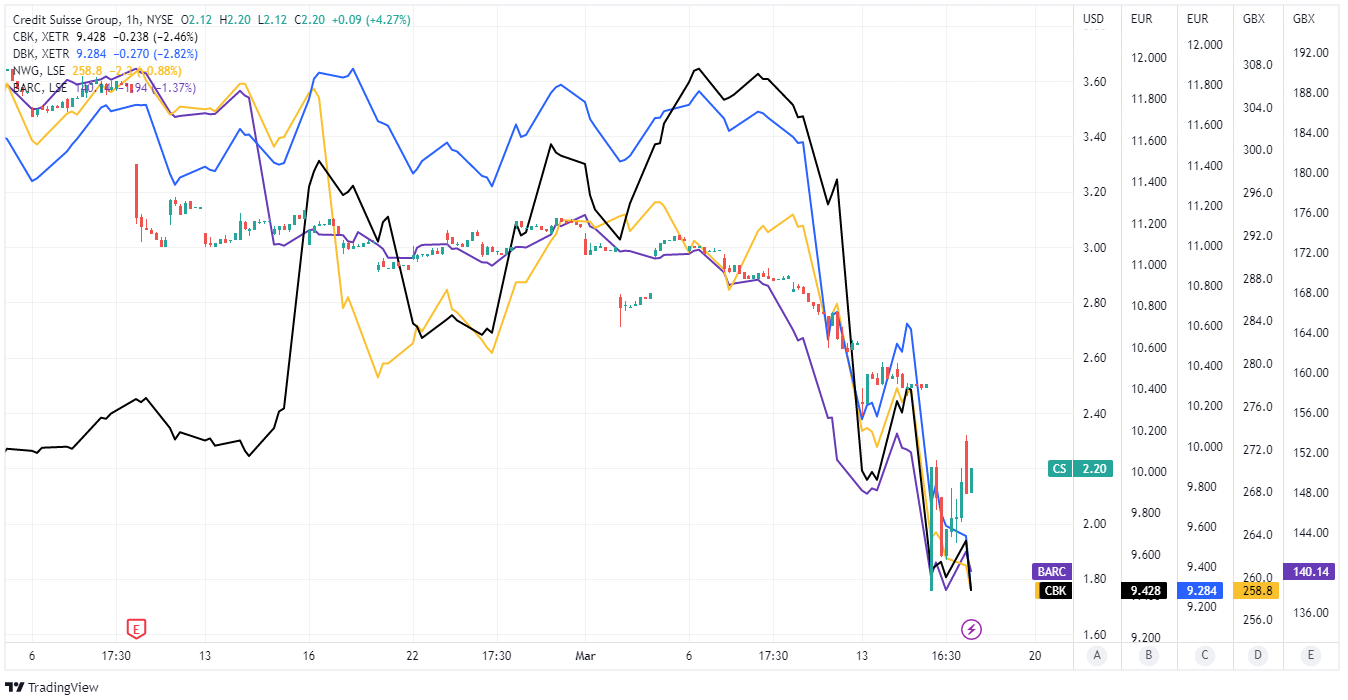Click the 'B' scale mode button
This screenshot has height=700, width=1348.
1149,656
